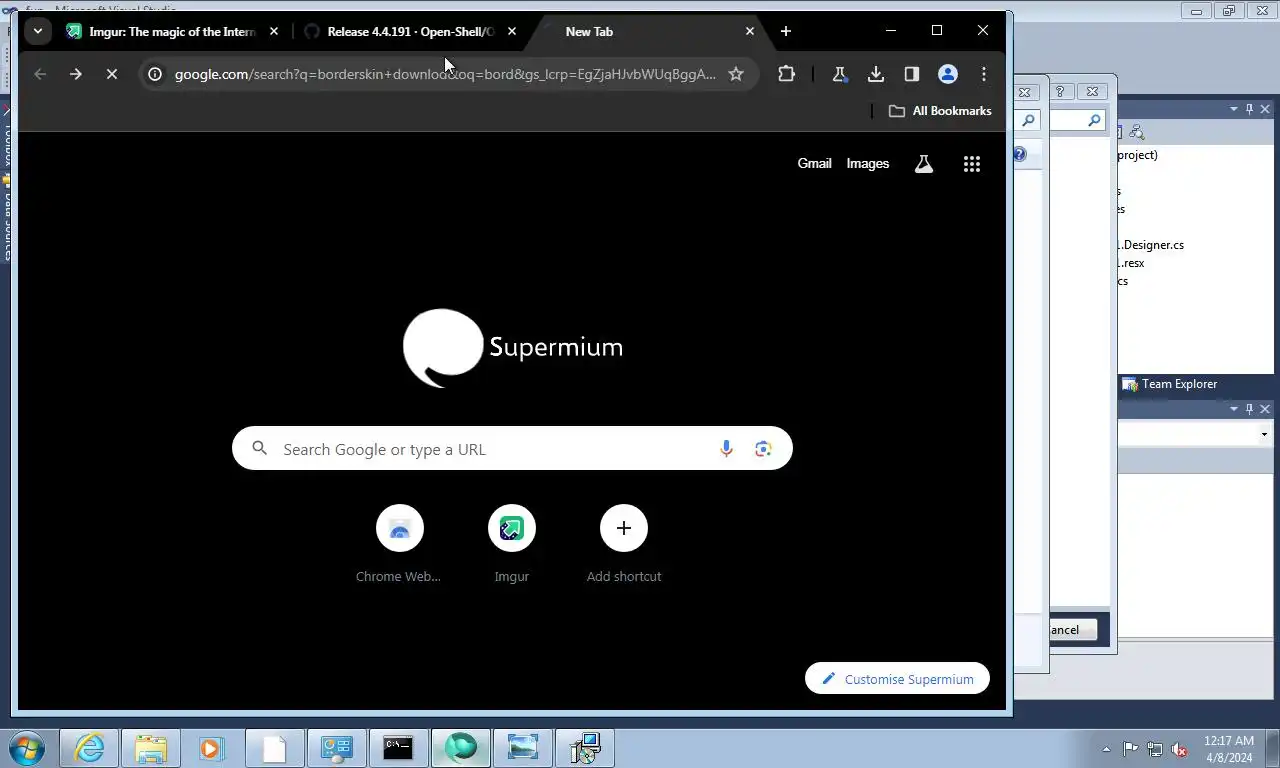Go back using the browser back arrow
The height and width of the screenshot is (768, 1280).
(40, 74)
